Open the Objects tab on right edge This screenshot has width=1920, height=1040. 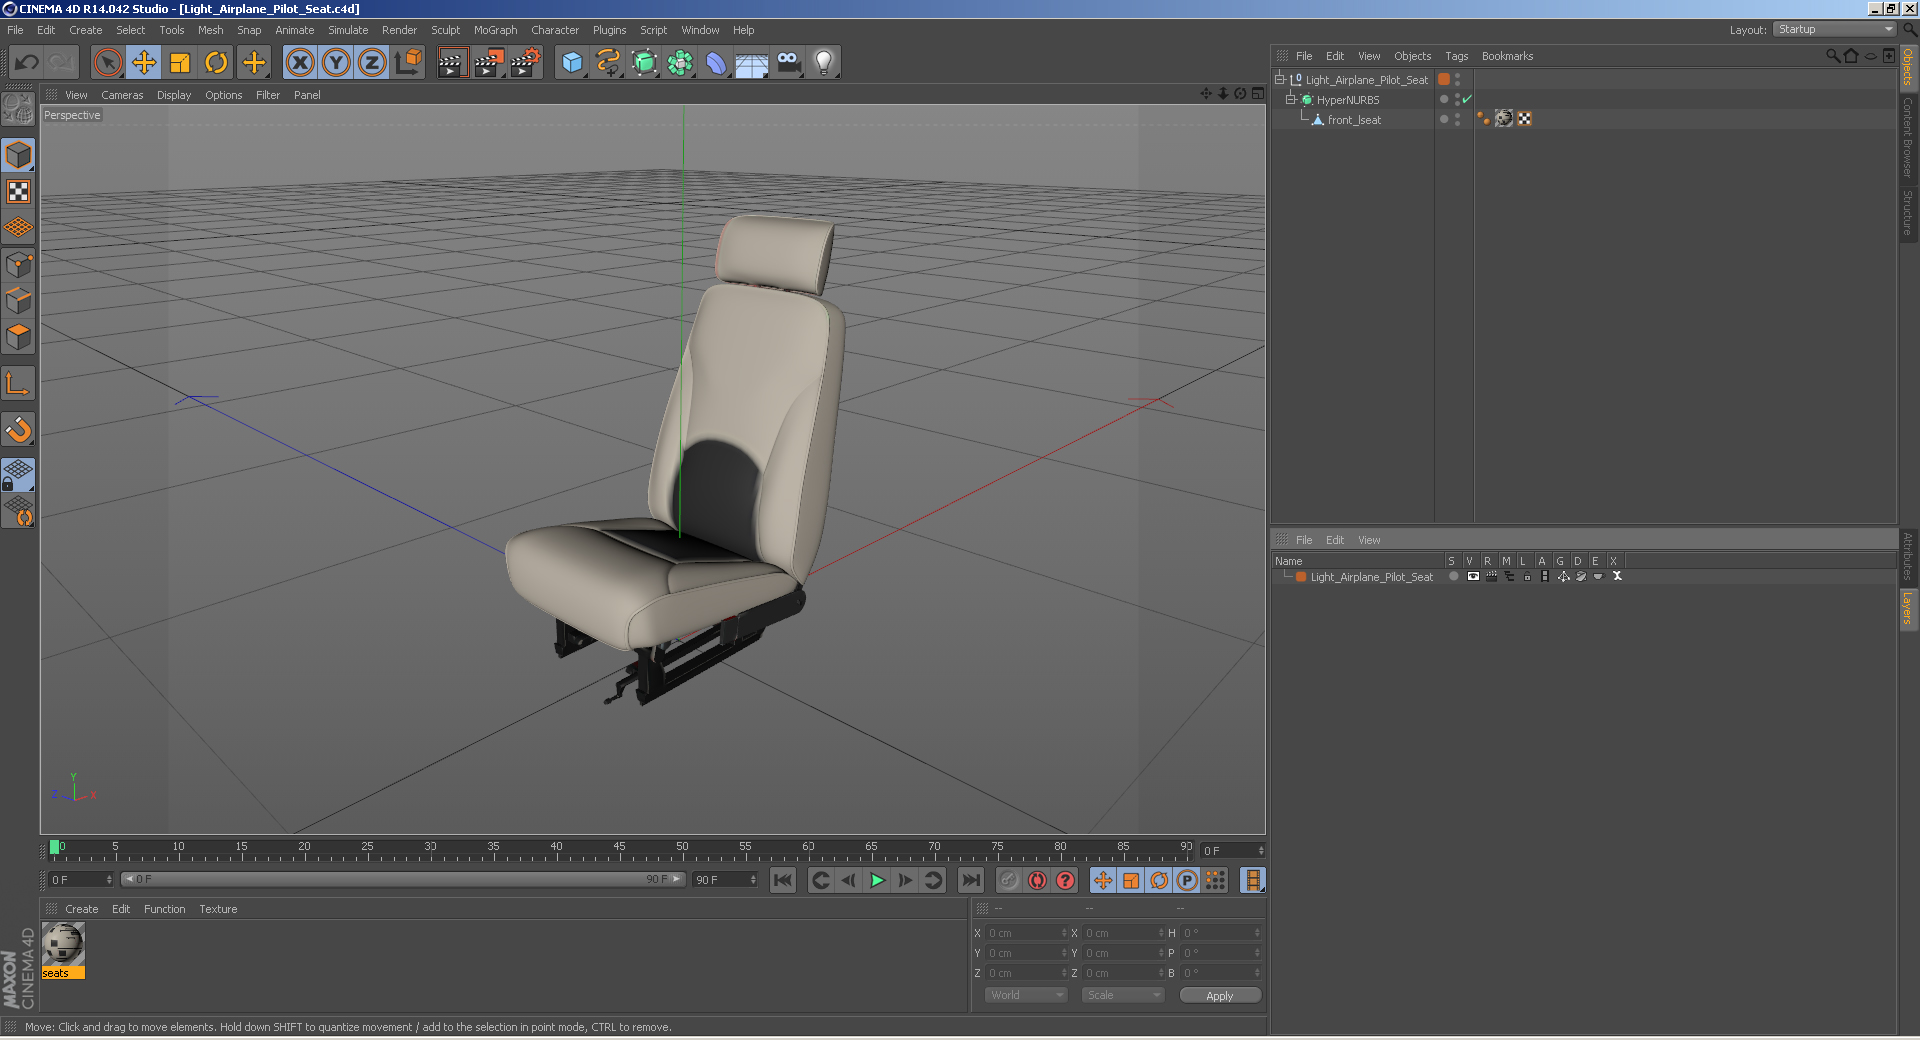pyautogui.click(x=1908, y=66)
